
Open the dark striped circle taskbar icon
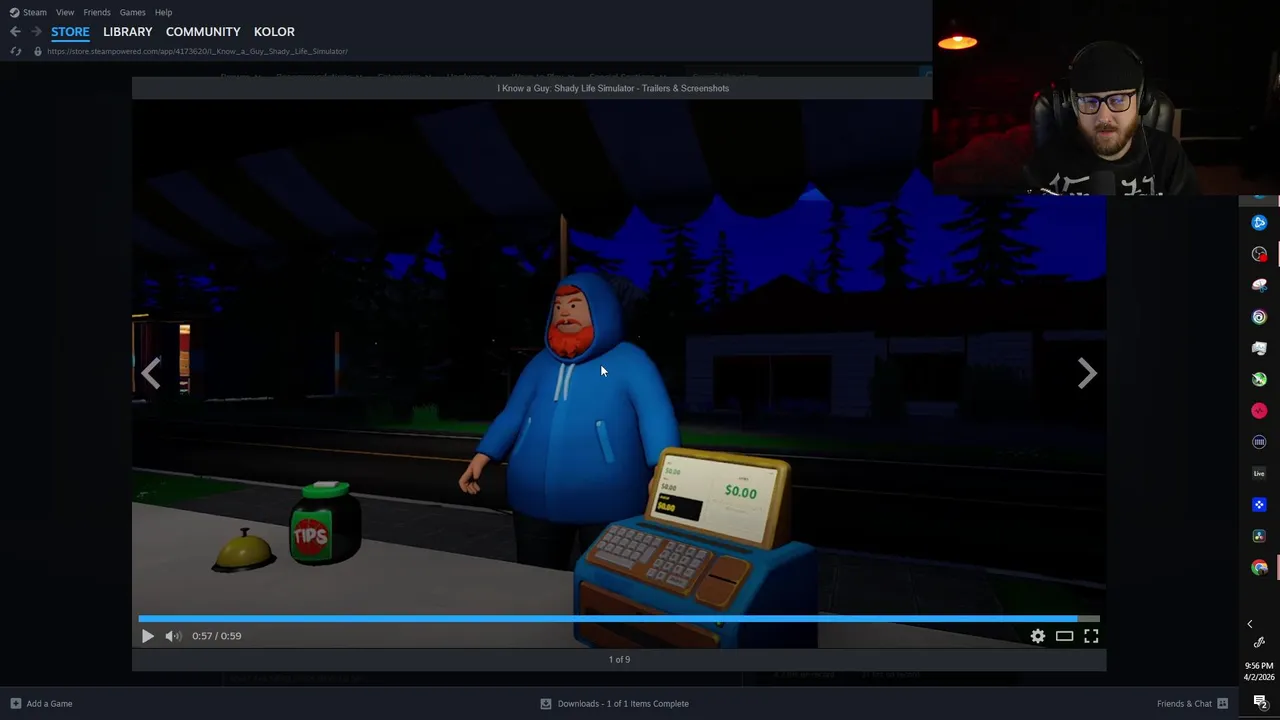point(1259,442)
